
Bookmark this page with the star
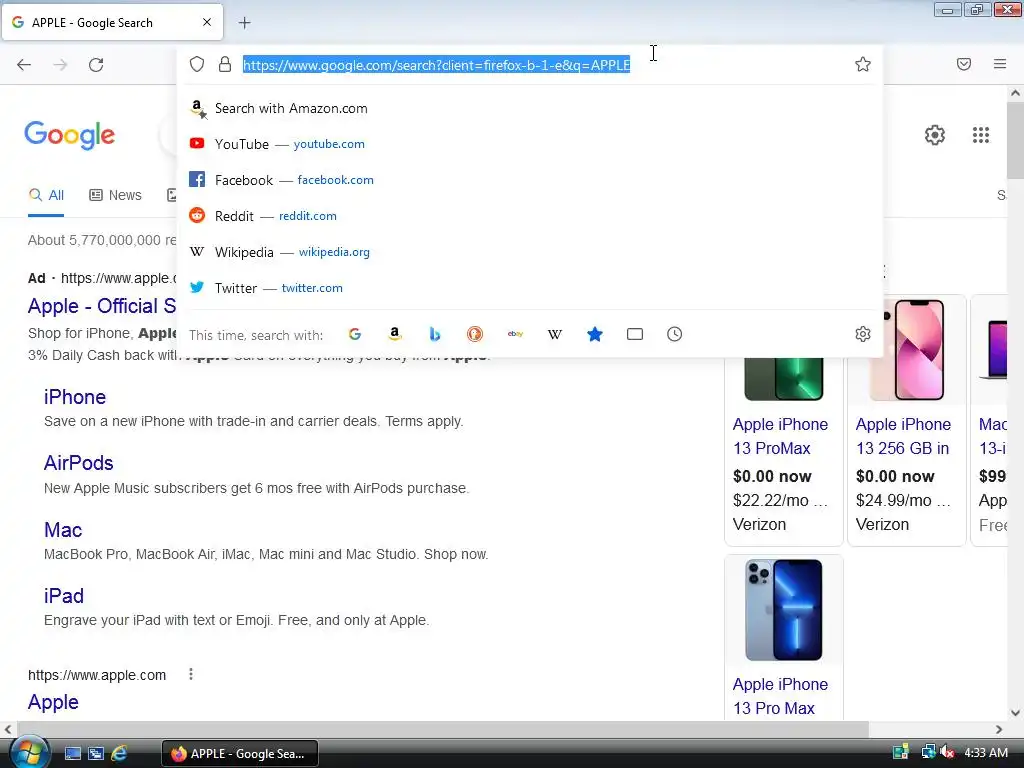863,64
